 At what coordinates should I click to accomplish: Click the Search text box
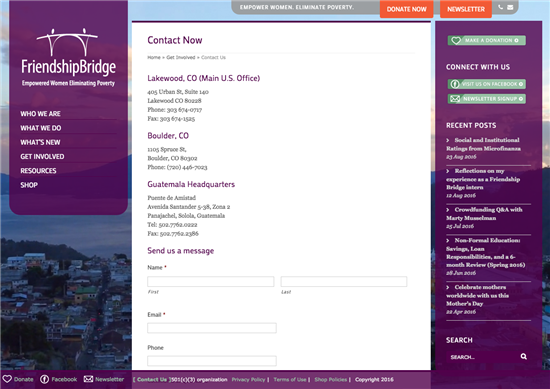[482, 357]
